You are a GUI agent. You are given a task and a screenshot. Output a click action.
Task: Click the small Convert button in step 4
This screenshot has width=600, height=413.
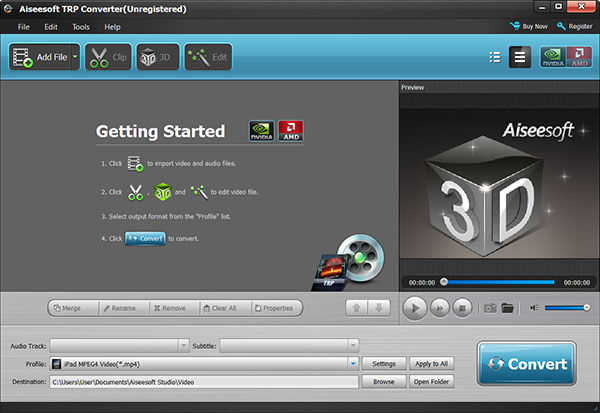(x=145, y=238)
